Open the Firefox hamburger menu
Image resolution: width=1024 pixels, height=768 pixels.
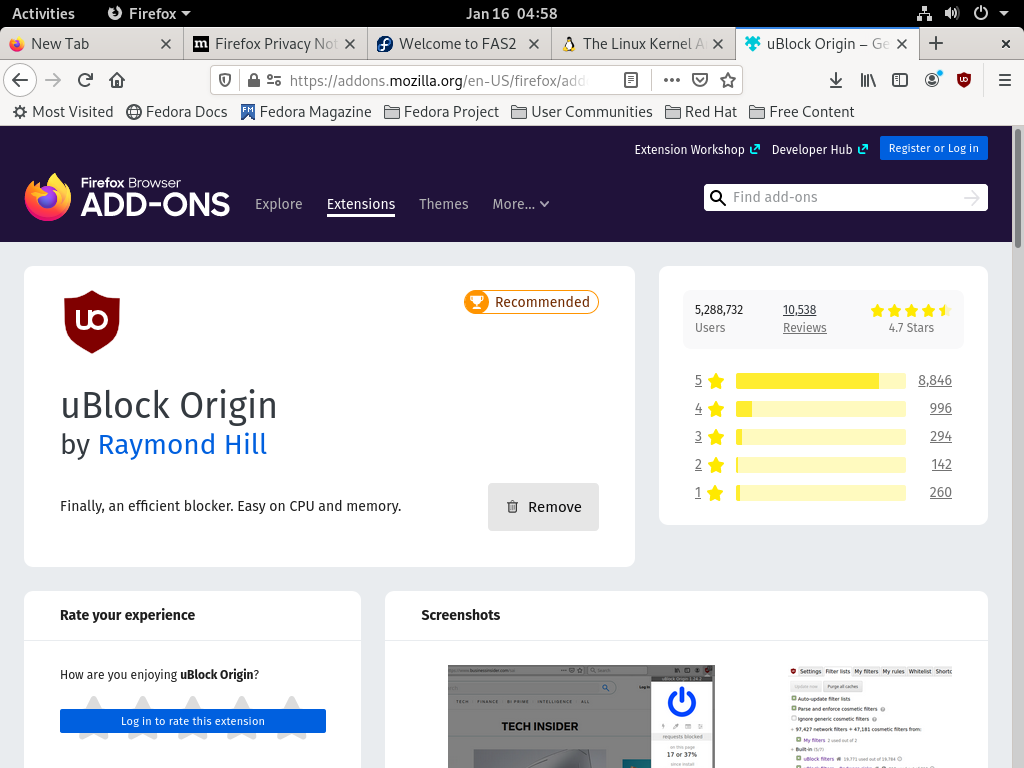pyautogui.click(x=1005, y=80)
